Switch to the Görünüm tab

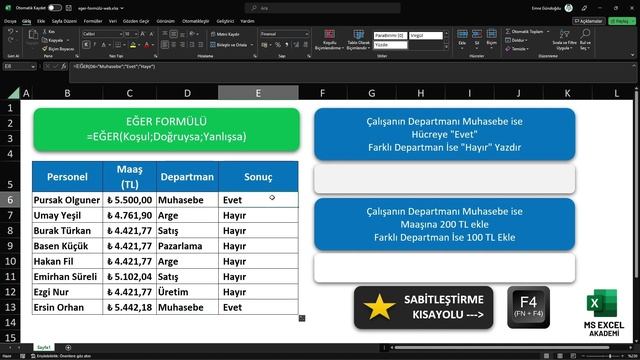point(165,21)
